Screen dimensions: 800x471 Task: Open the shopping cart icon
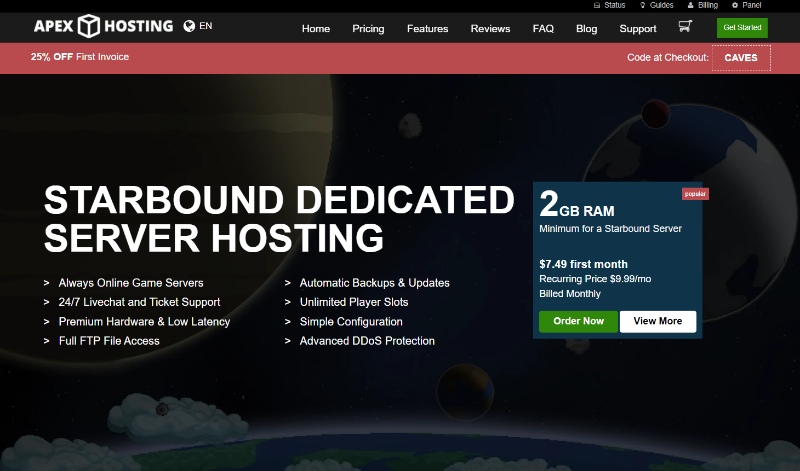[x=685, y=26]
